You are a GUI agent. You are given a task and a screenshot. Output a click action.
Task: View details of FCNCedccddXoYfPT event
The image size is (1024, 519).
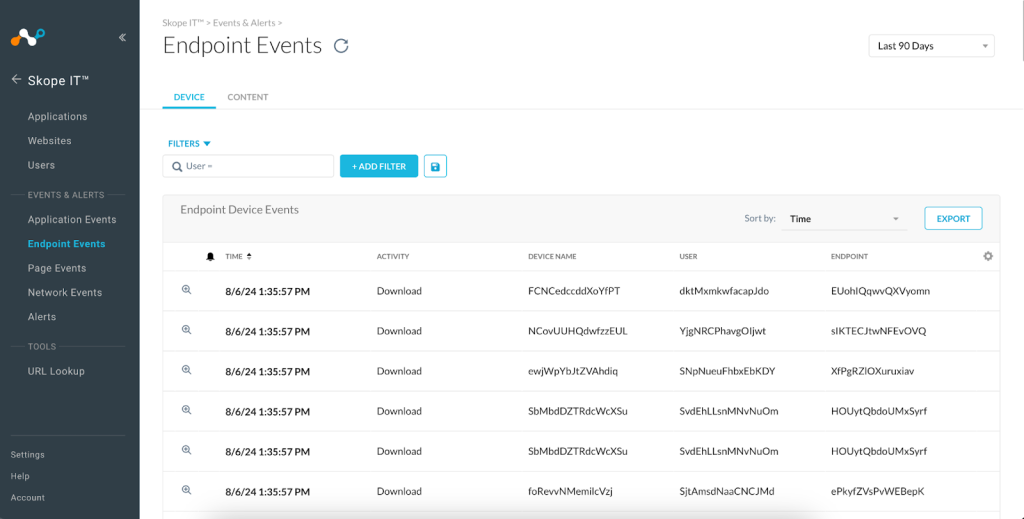pyautogui.click(x=186, y=290)
